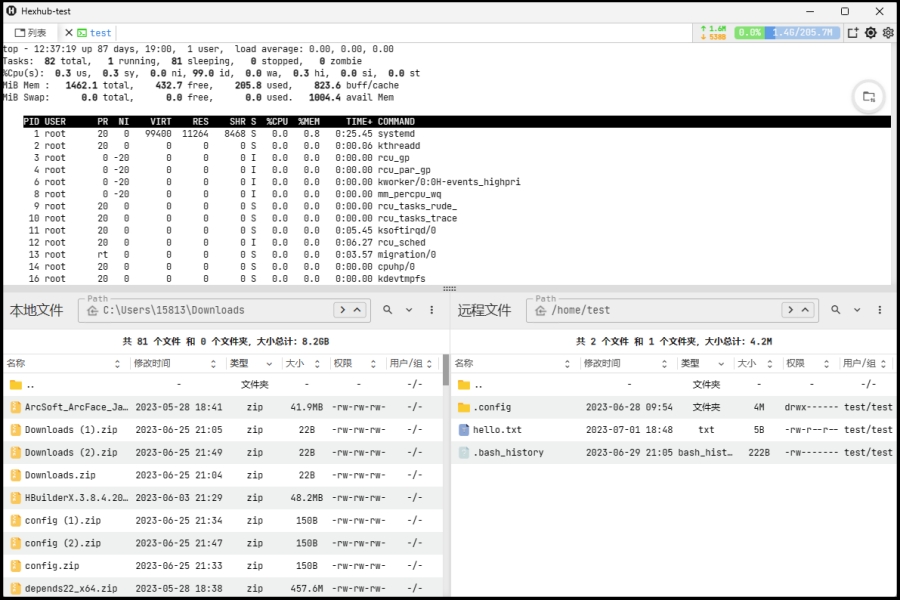Screen dimensions: 900x600
Task: Search local files with magnifier icon
Action: coord(388,310)
